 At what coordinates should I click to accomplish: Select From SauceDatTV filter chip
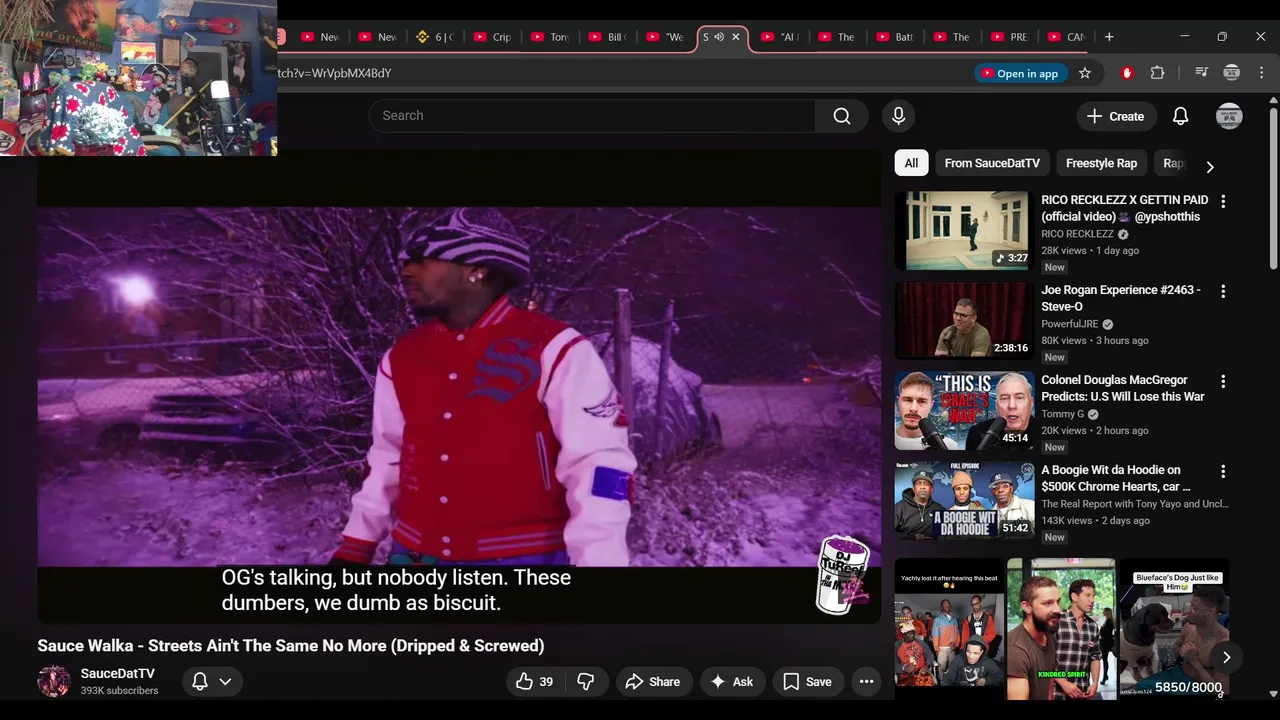click(992, 163)
